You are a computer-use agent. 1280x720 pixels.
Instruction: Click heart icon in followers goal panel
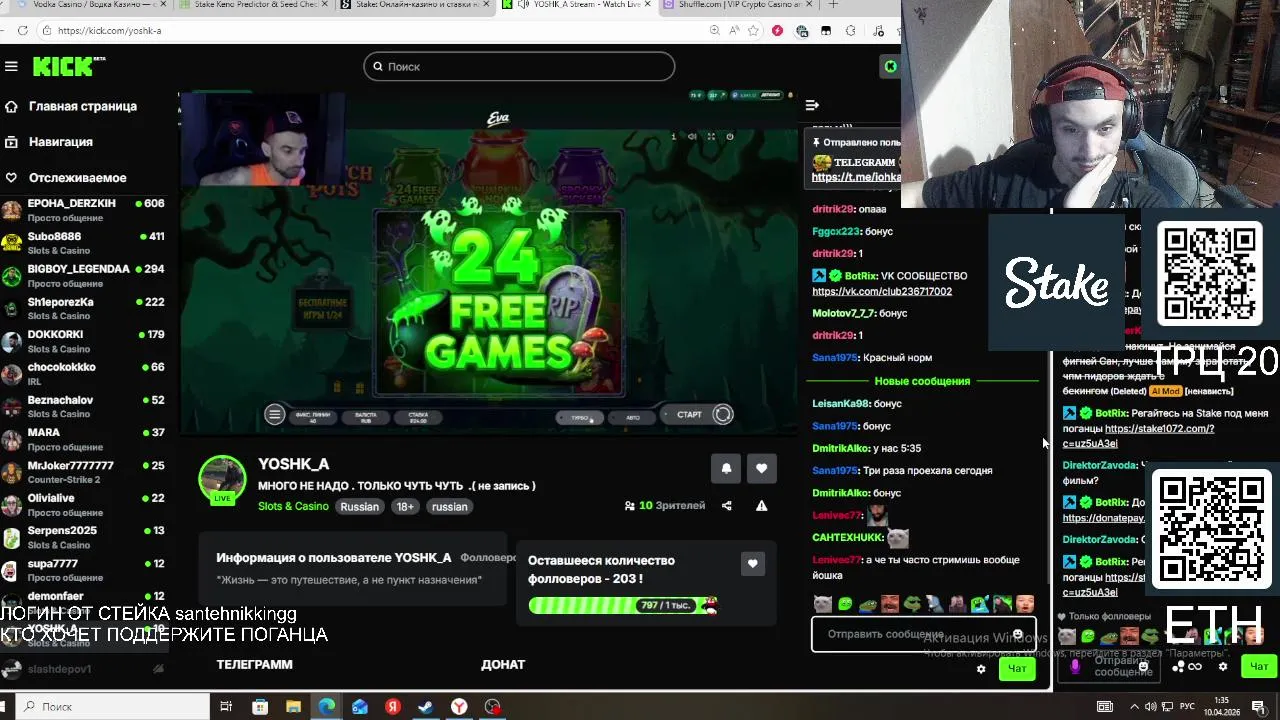coord(752,564)
